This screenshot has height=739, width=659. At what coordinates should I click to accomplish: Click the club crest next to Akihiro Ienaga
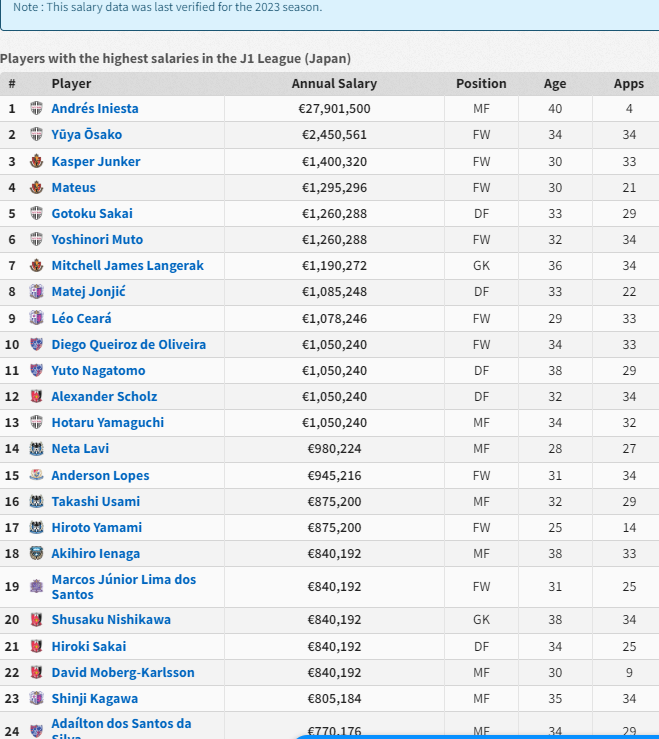(37, 554)
